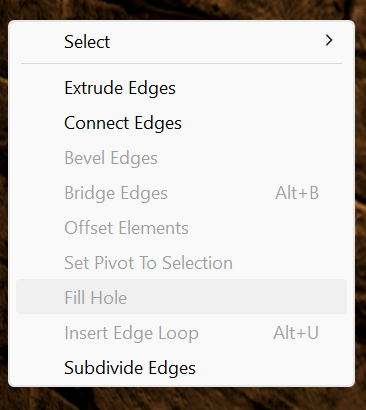Click the Alt+U shortcut text
The image size is (366, 410).
click(x=296, y=333)
